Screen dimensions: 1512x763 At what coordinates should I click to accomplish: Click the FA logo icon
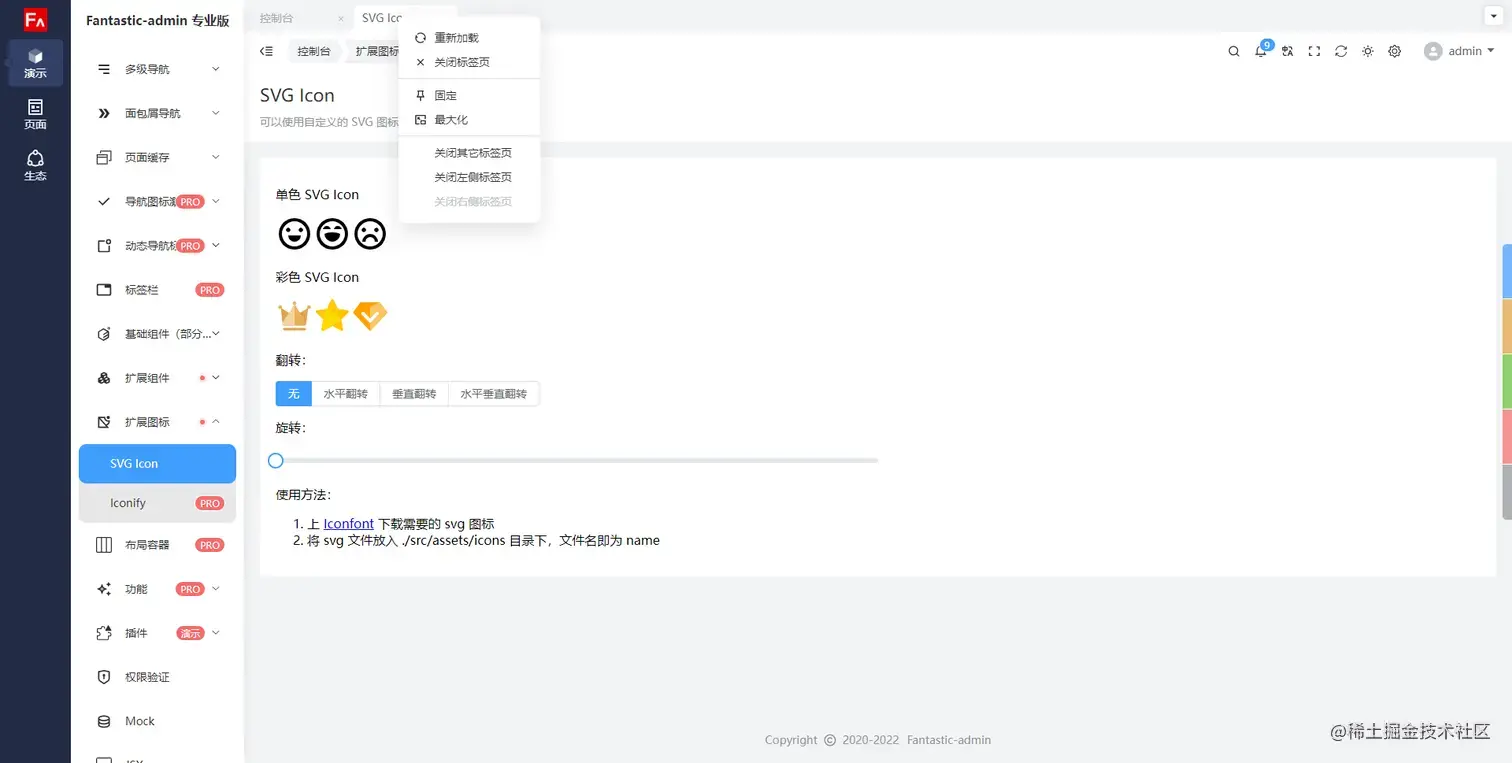tap(35, 19)
